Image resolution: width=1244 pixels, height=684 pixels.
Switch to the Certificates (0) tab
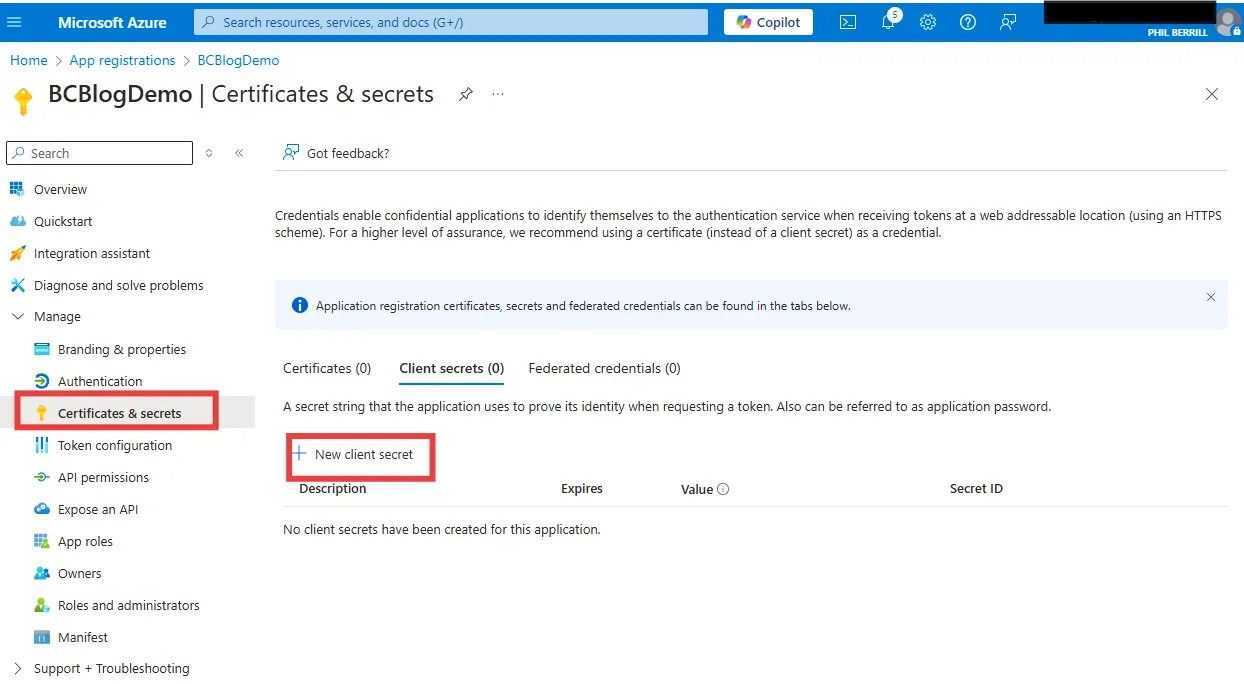click(x=327, y=368)
